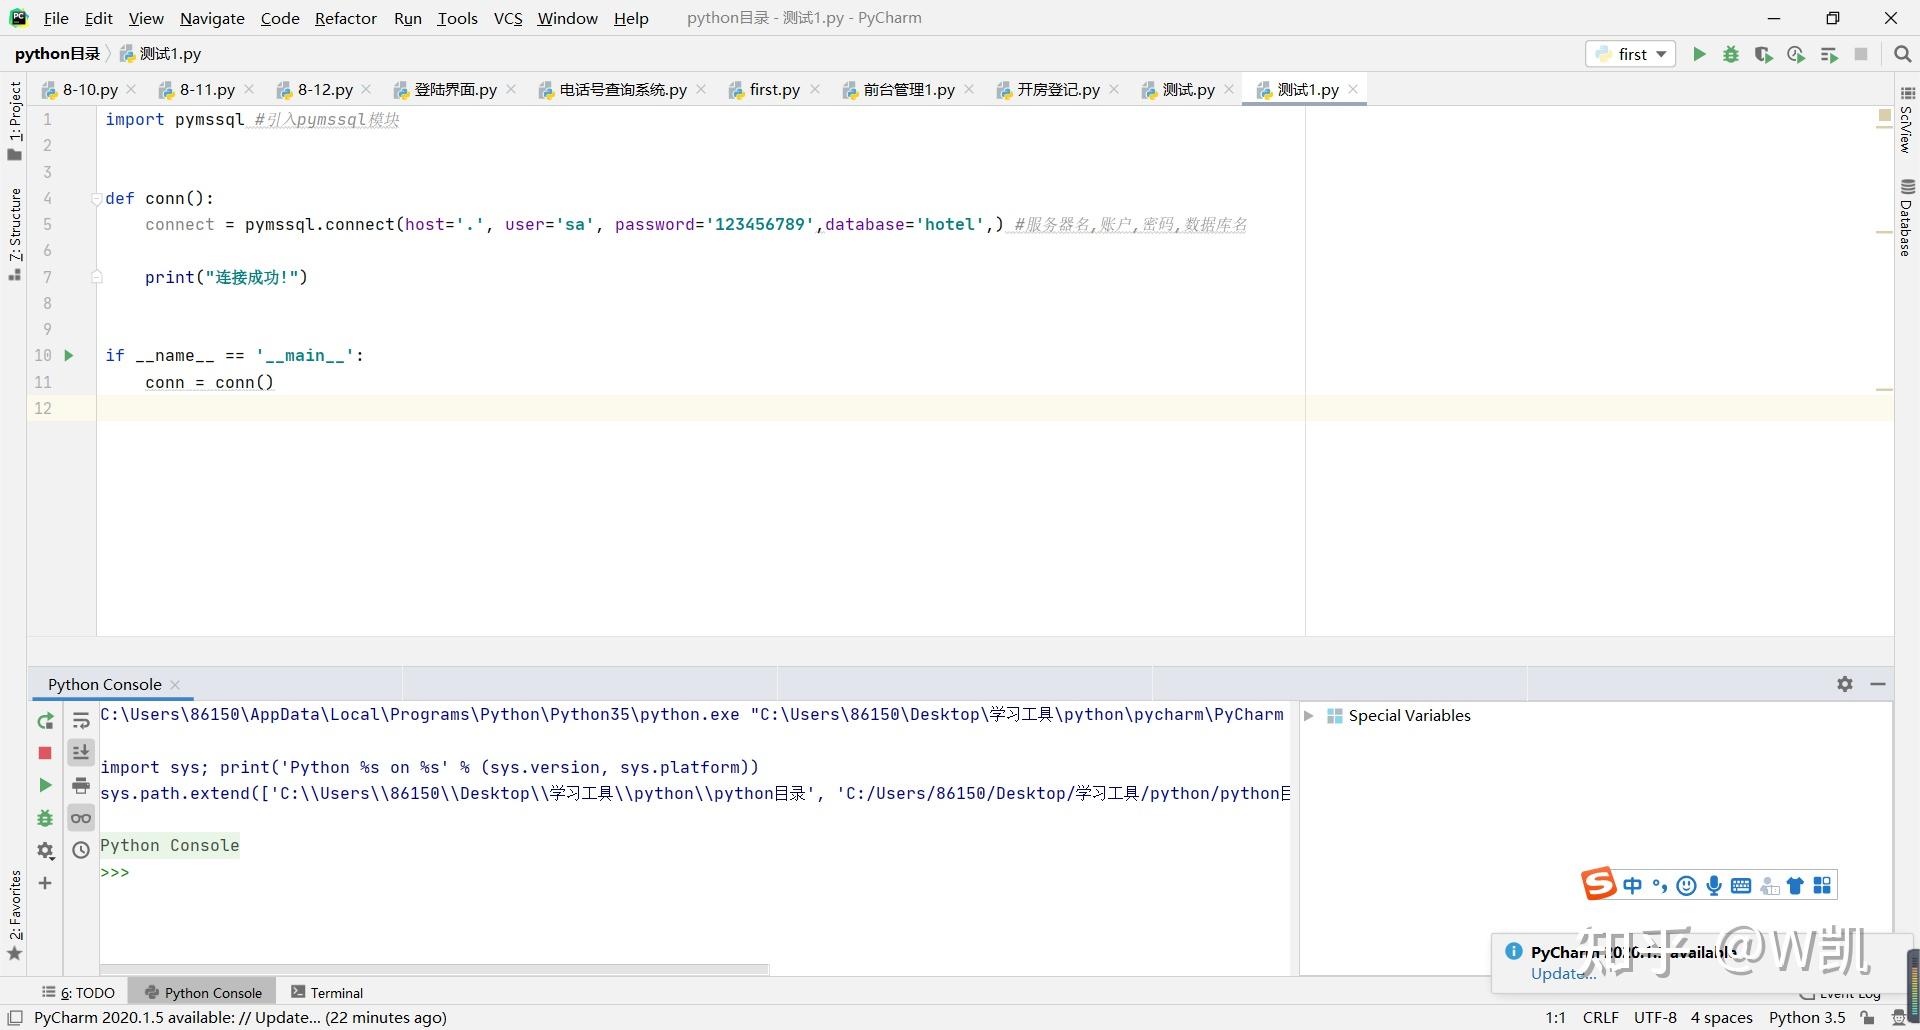Stop the Python console with red square
The width and height of the screenshot is (1920, 1030).
[45, 753]
